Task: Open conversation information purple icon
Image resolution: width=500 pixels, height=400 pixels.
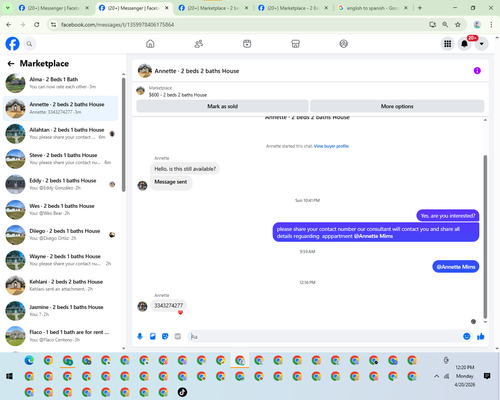Action: coord(477,71)
